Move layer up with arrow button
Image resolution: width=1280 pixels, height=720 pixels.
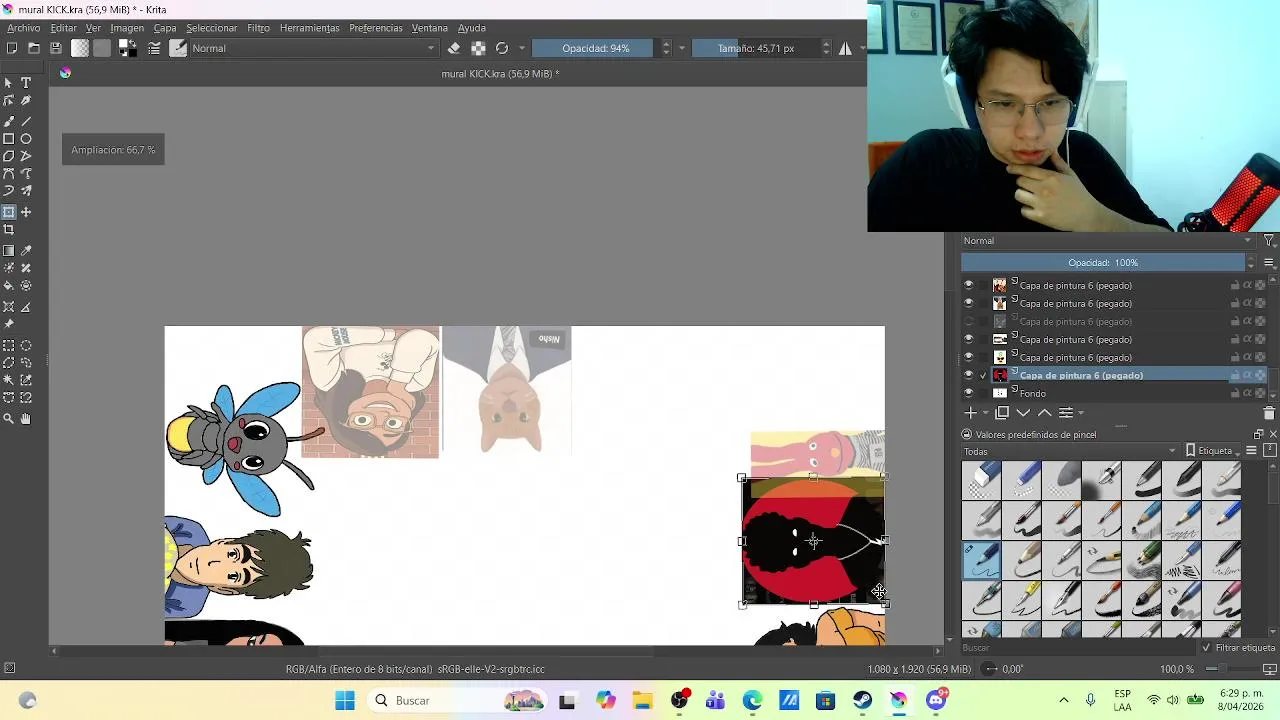coord(1044,412)
